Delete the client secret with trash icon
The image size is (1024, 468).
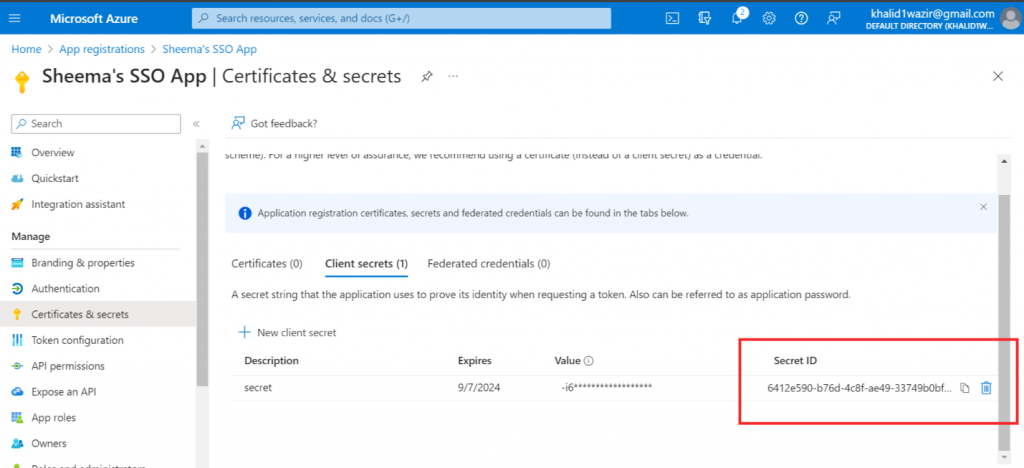point(986,388)
